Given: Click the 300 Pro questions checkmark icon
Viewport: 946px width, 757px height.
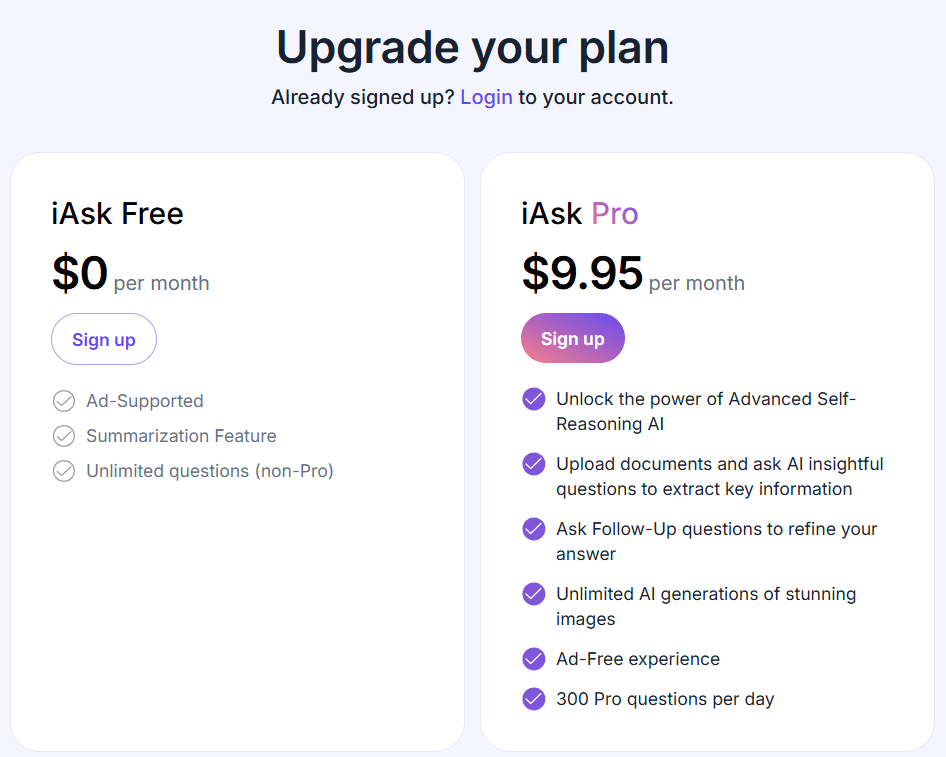Looking at the screenshot, I should 534,699.
